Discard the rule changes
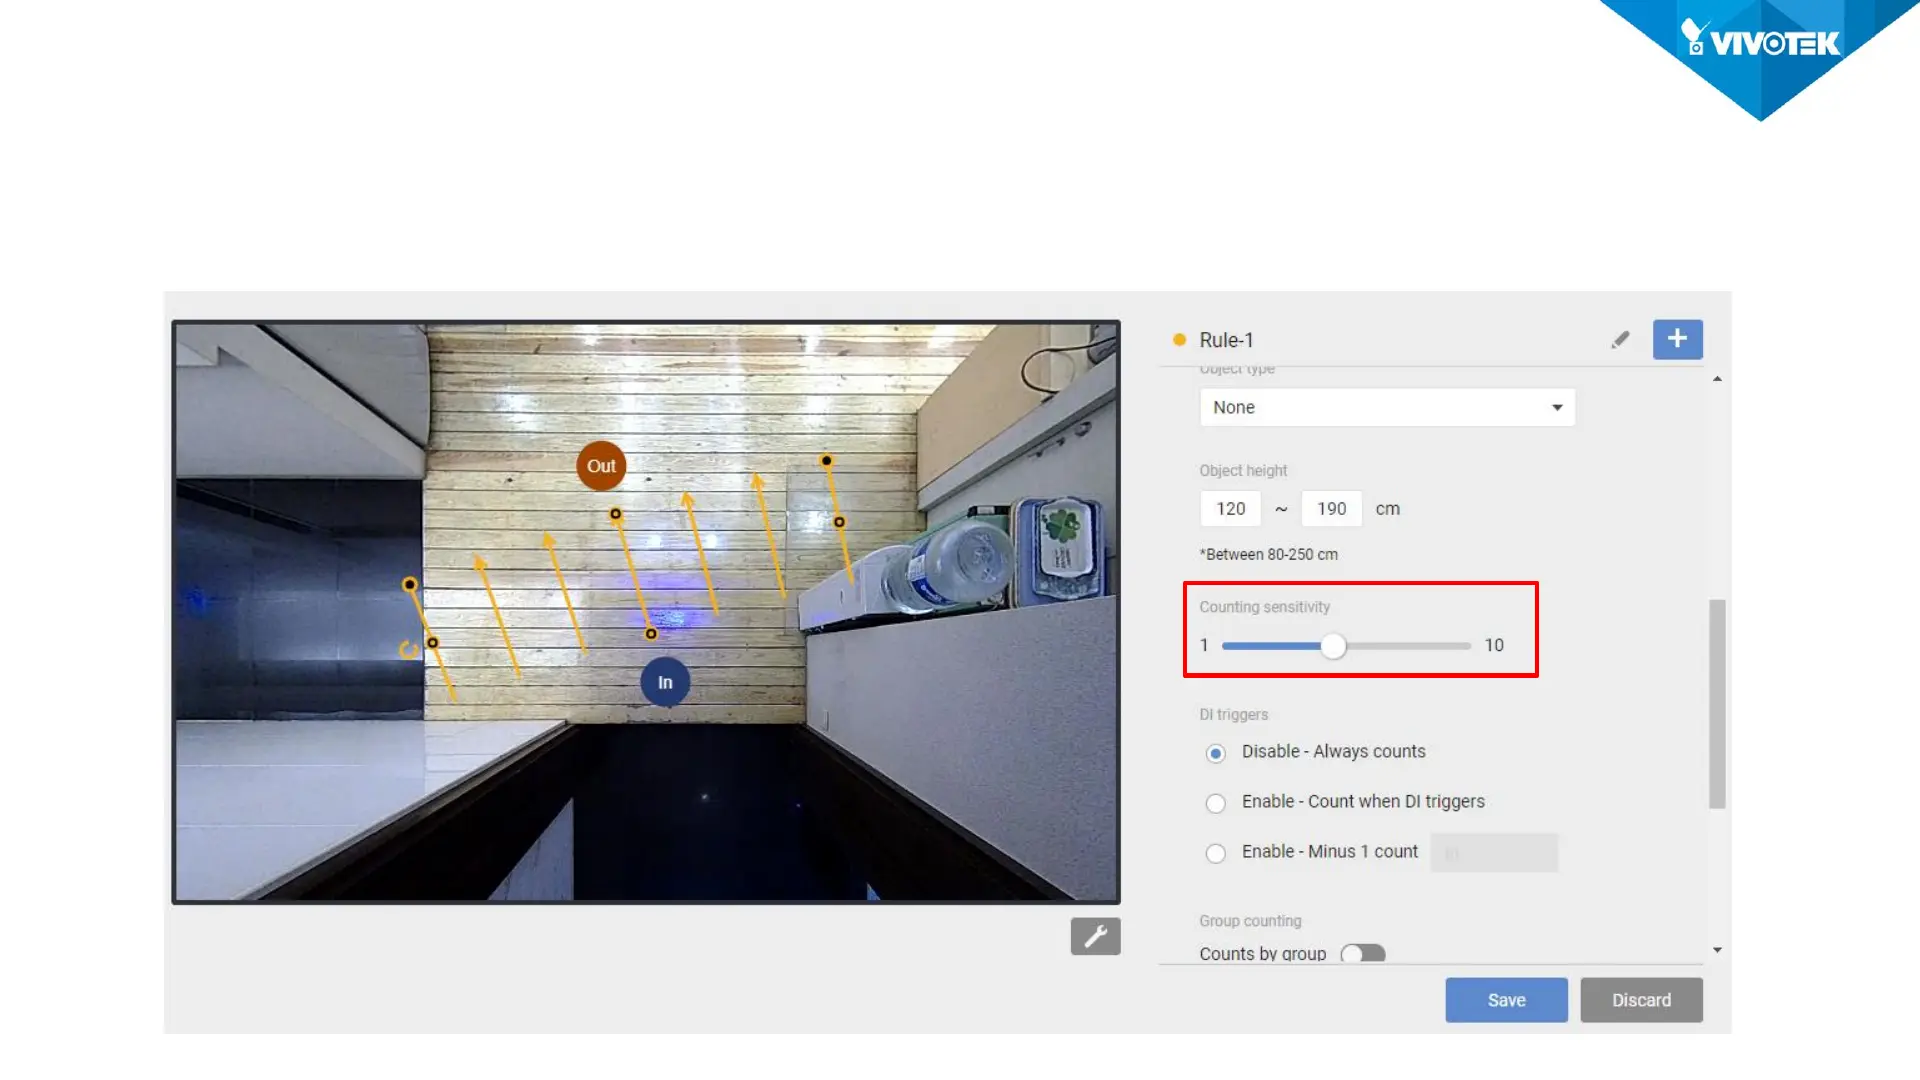Image resolution: width=1920 pixels, height=1080 pixels. tap(1641, 1000)
